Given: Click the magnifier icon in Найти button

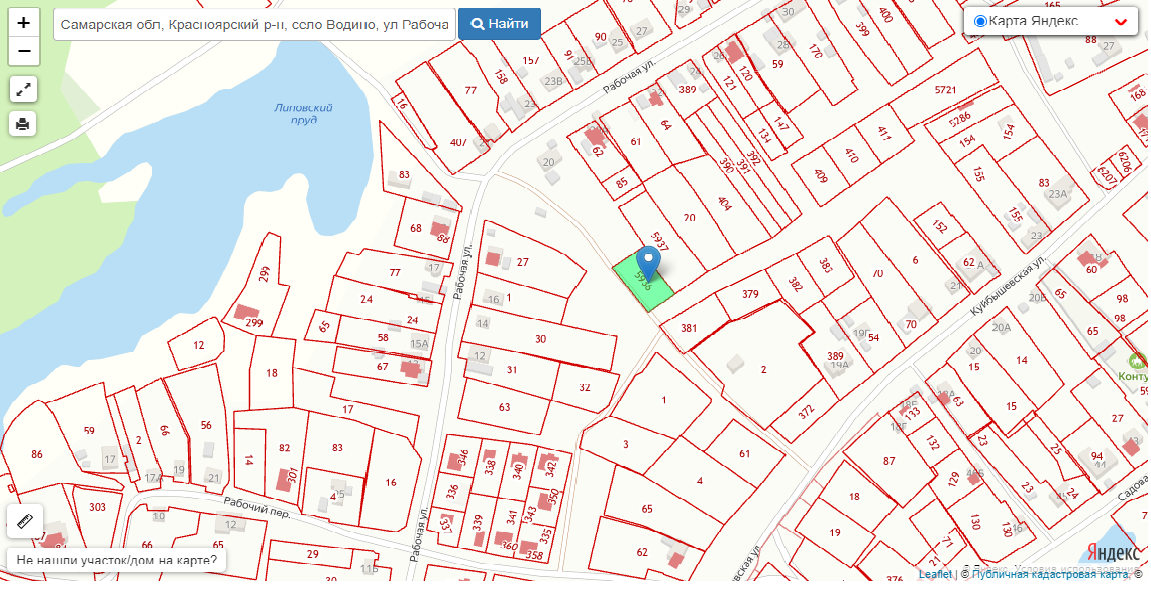Looking at the screenshot, I should 477,24.
